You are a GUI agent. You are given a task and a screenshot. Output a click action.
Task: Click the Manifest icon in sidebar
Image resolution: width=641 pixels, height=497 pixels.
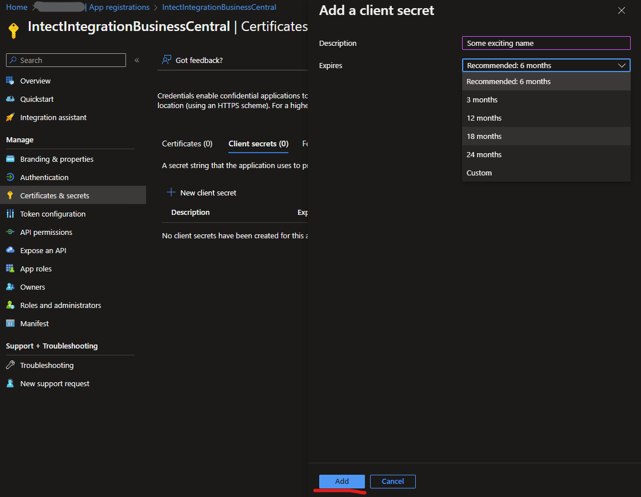click(x=10, y=323)
